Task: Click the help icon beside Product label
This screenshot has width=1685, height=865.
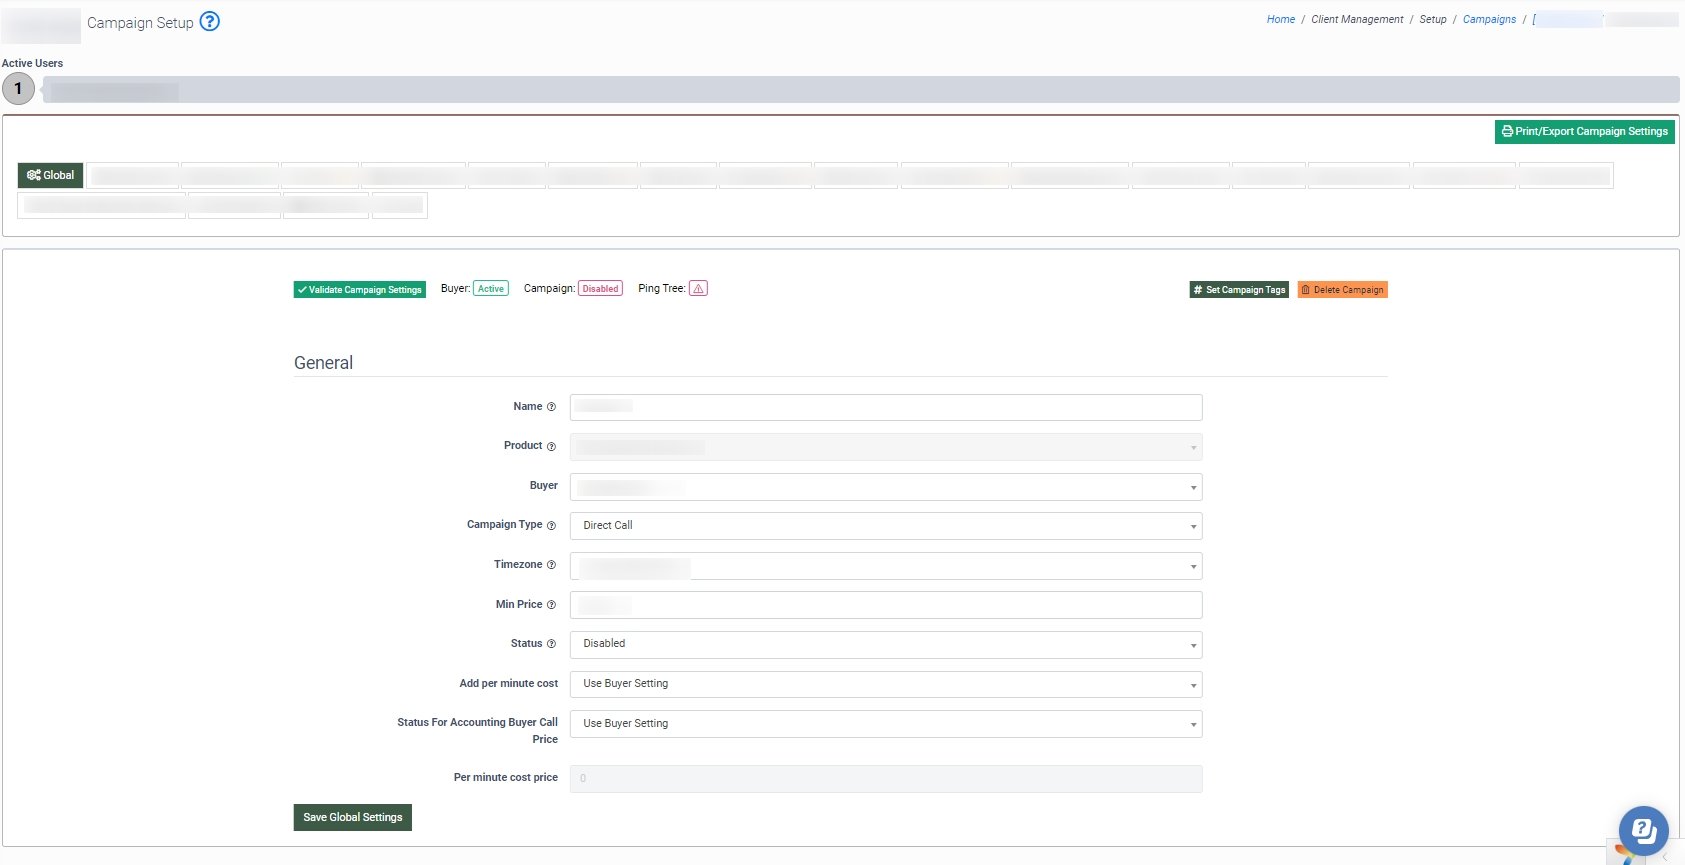Action: click(x=551, y=446)
